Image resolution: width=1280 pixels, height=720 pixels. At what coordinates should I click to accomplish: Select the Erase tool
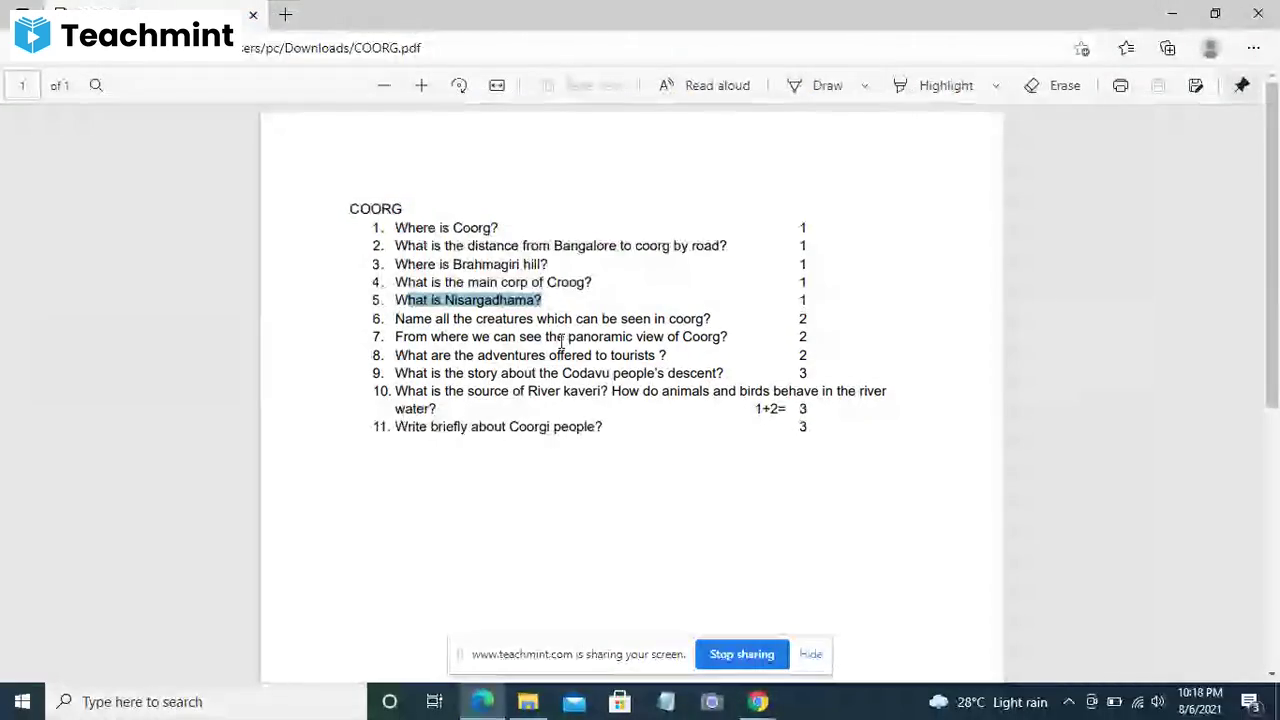tap(1053, 86)
